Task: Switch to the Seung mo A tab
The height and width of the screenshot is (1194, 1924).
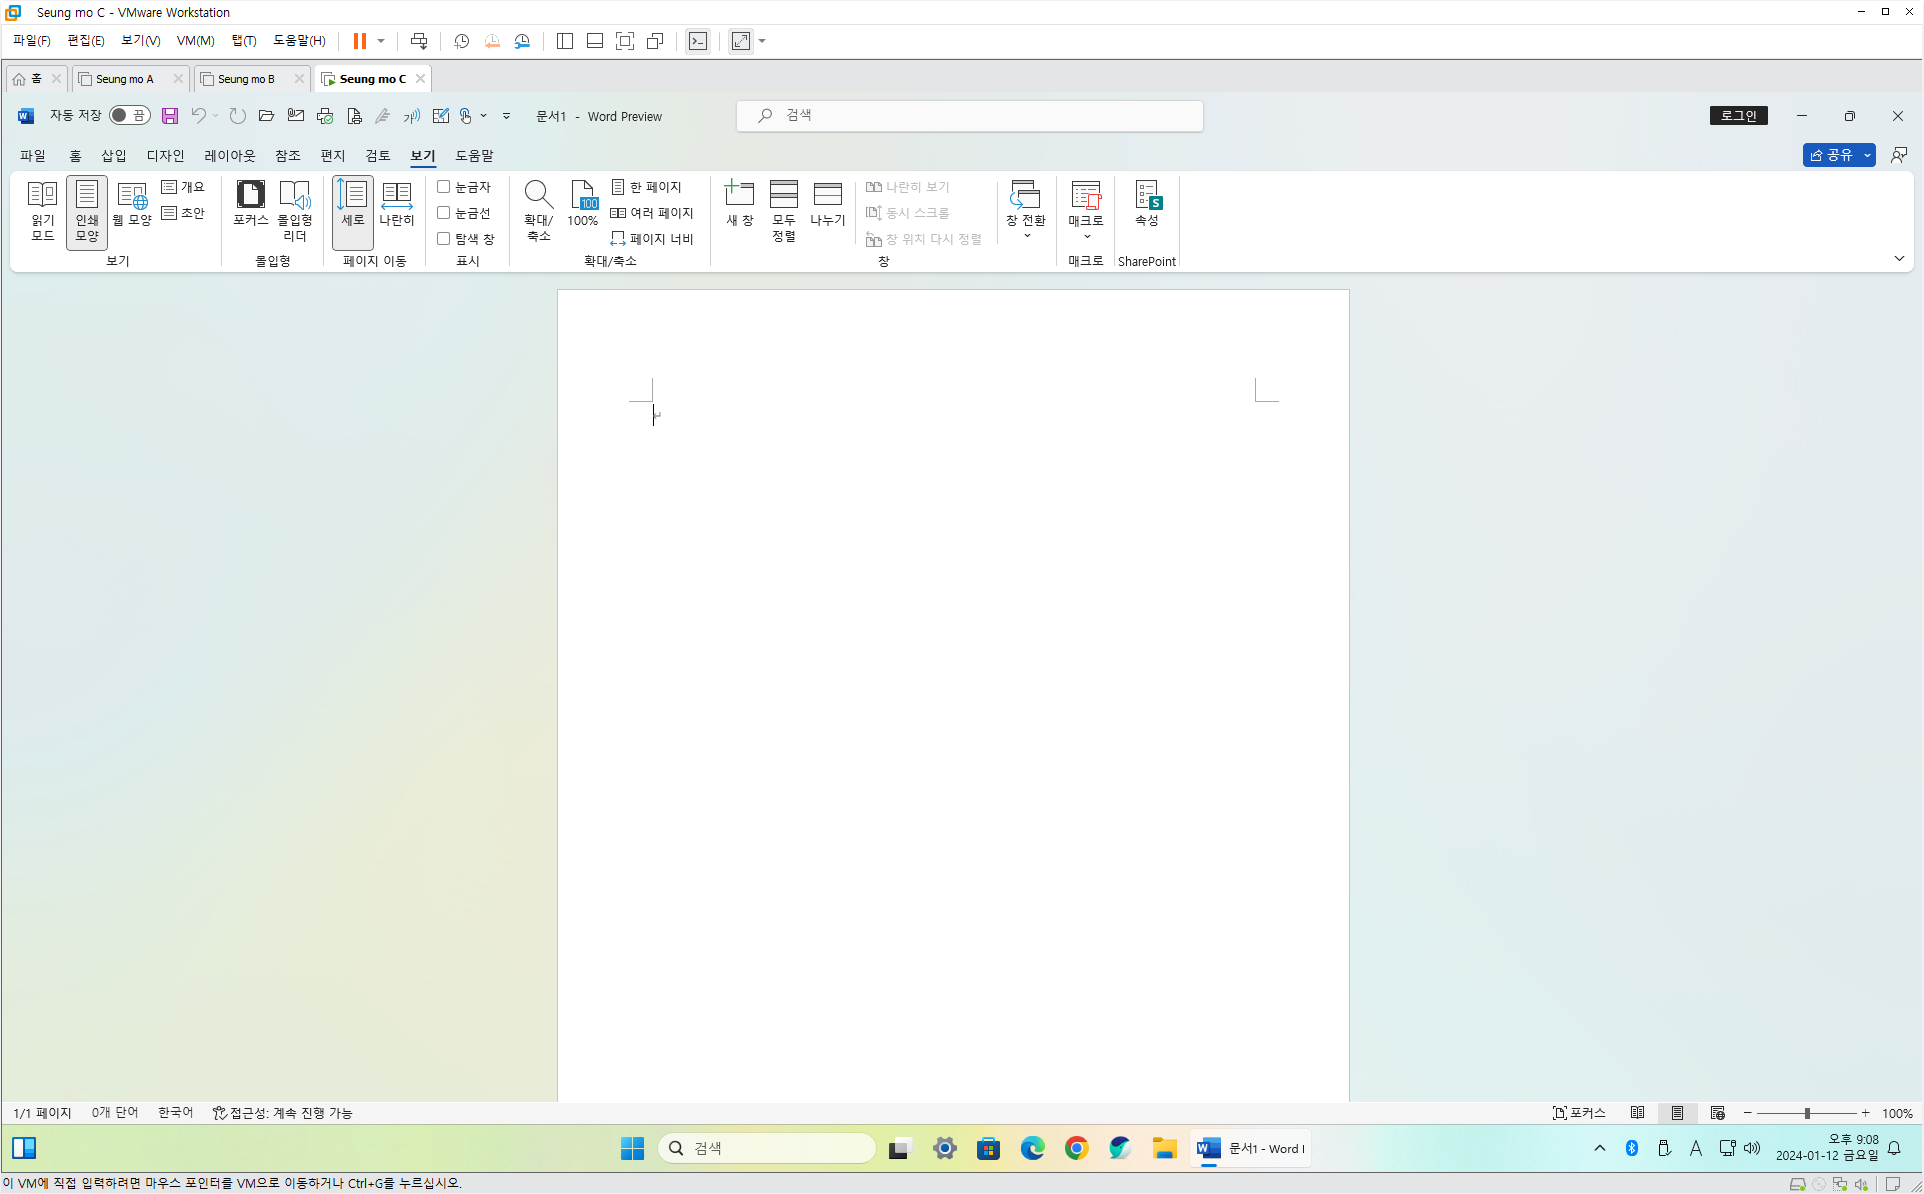Action: 124,79
